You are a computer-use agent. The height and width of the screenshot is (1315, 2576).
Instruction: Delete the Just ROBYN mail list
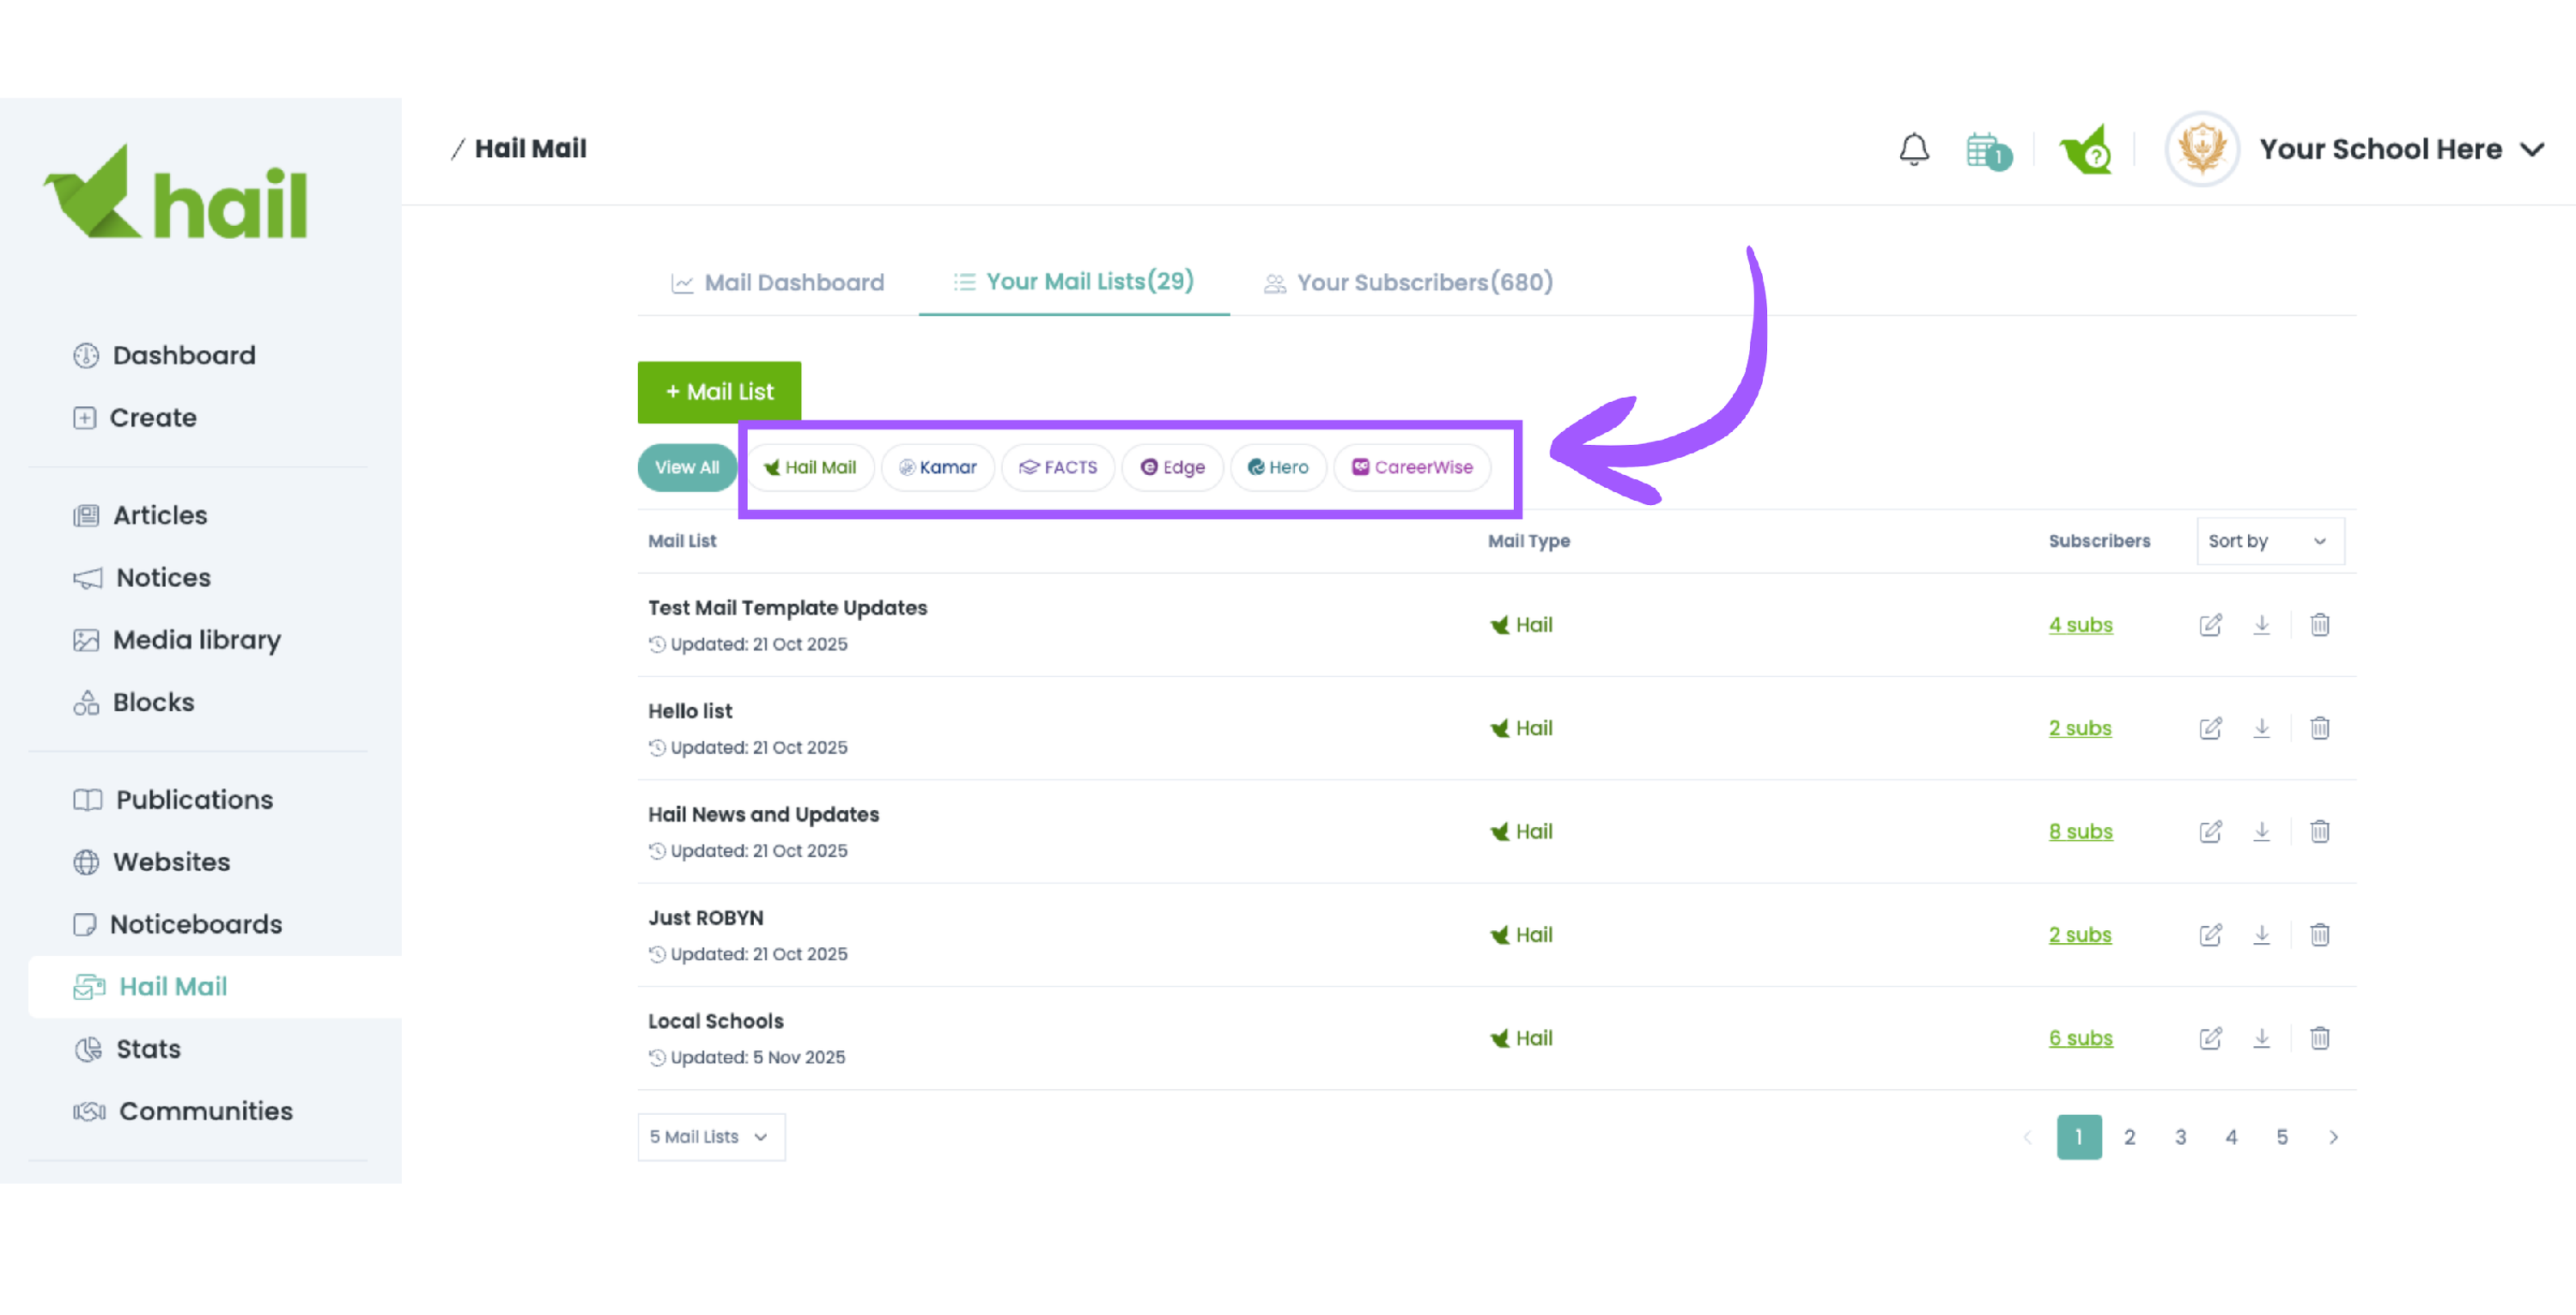coord(2319,935)
